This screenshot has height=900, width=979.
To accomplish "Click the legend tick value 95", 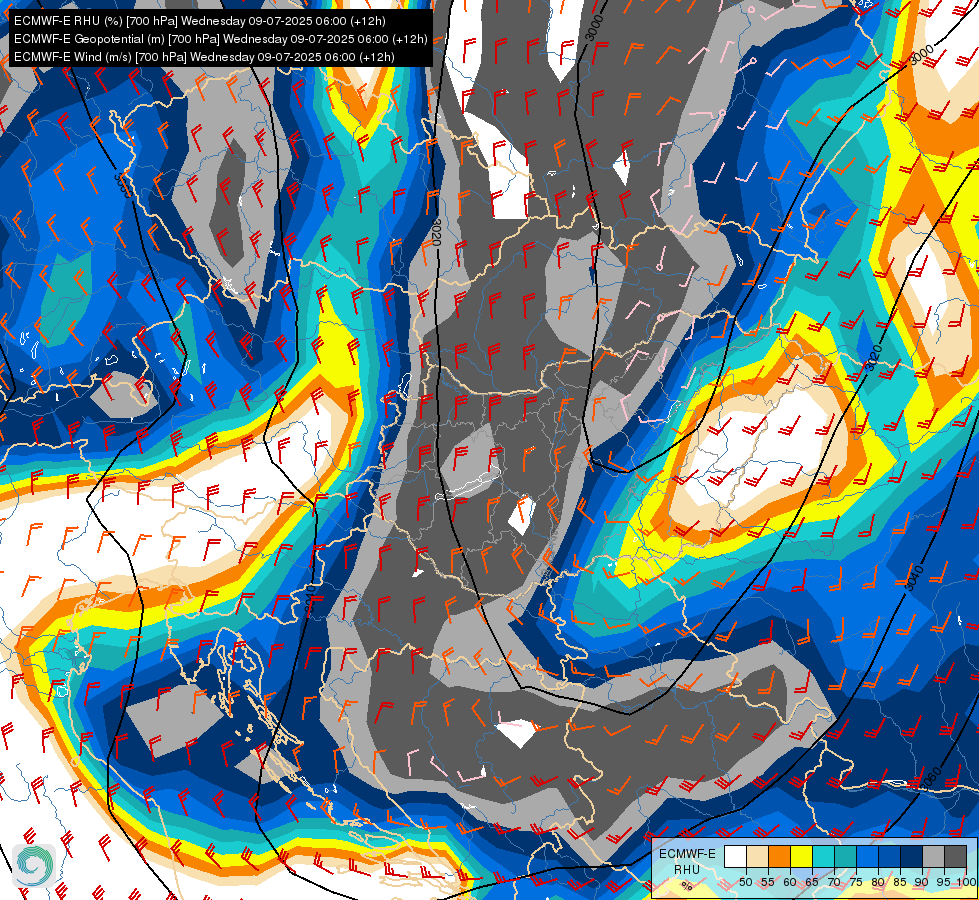I will pyautogui.click(x=944, y=883).
